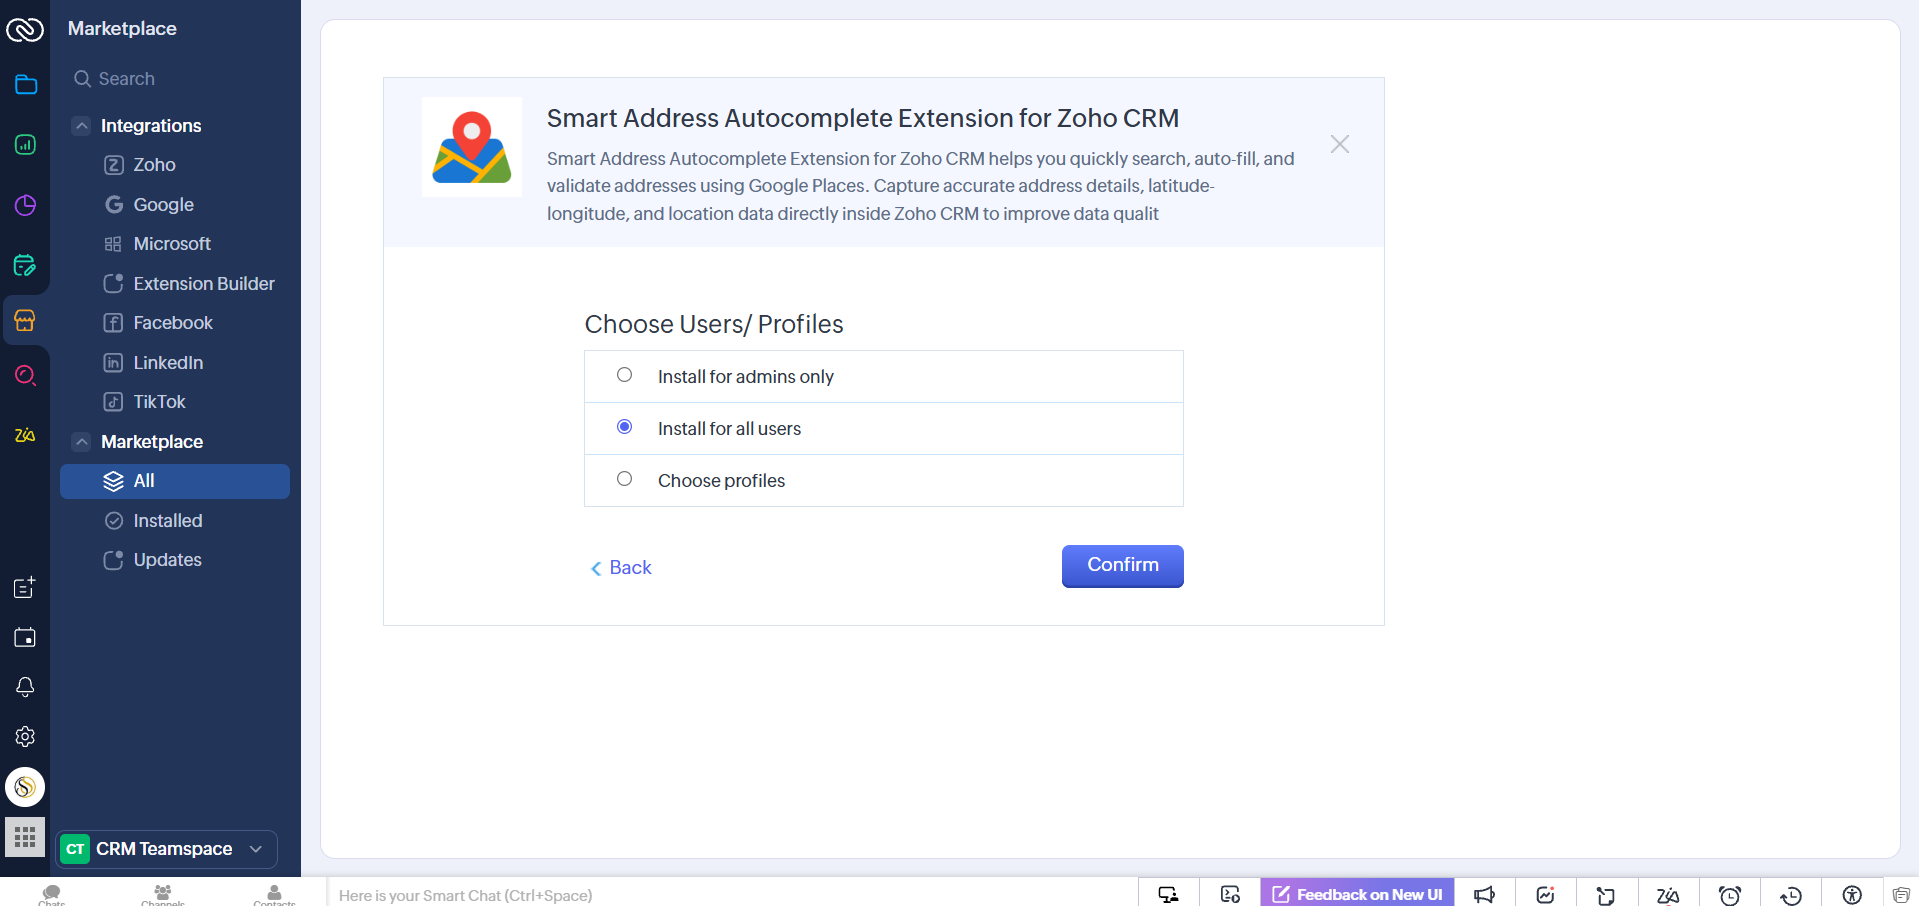Open the accessibility icon in the bottom bar

pos(1850,894)
